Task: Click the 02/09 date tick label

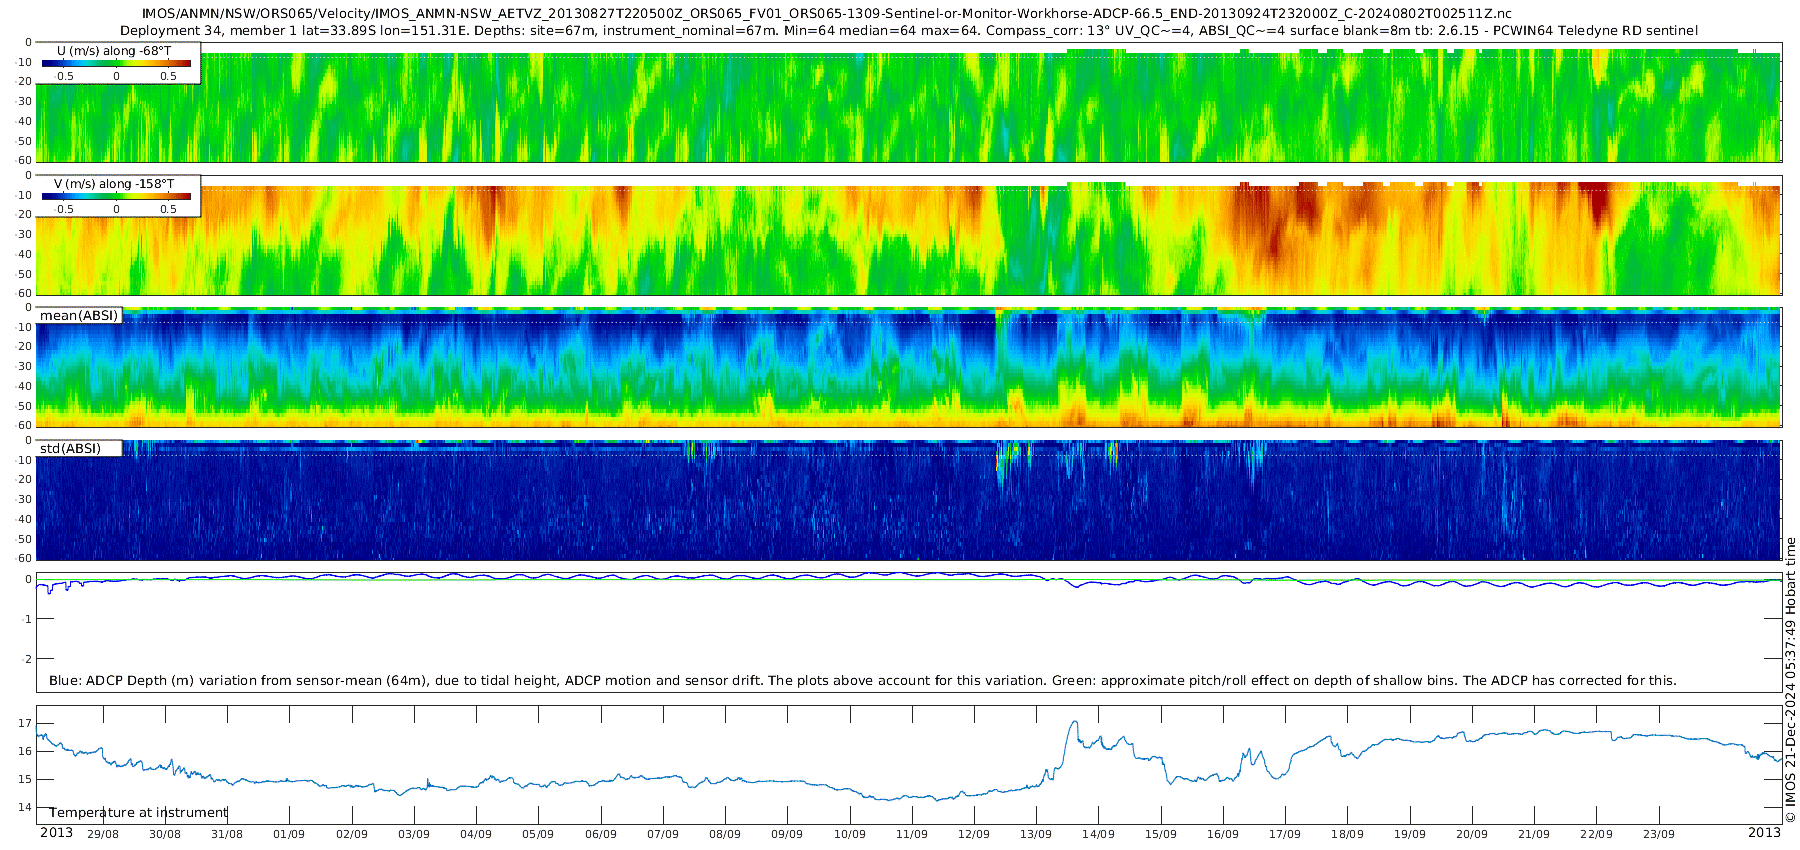Action: 352,834
